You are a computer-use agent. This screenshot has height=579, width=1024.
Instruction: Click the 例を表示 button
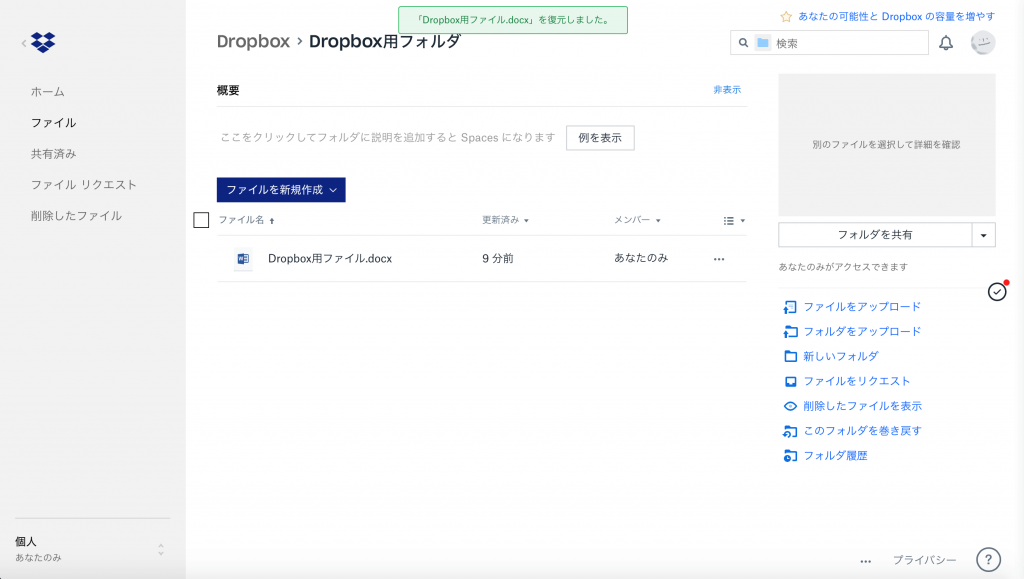pyautogui.click(x=600, y=138)
